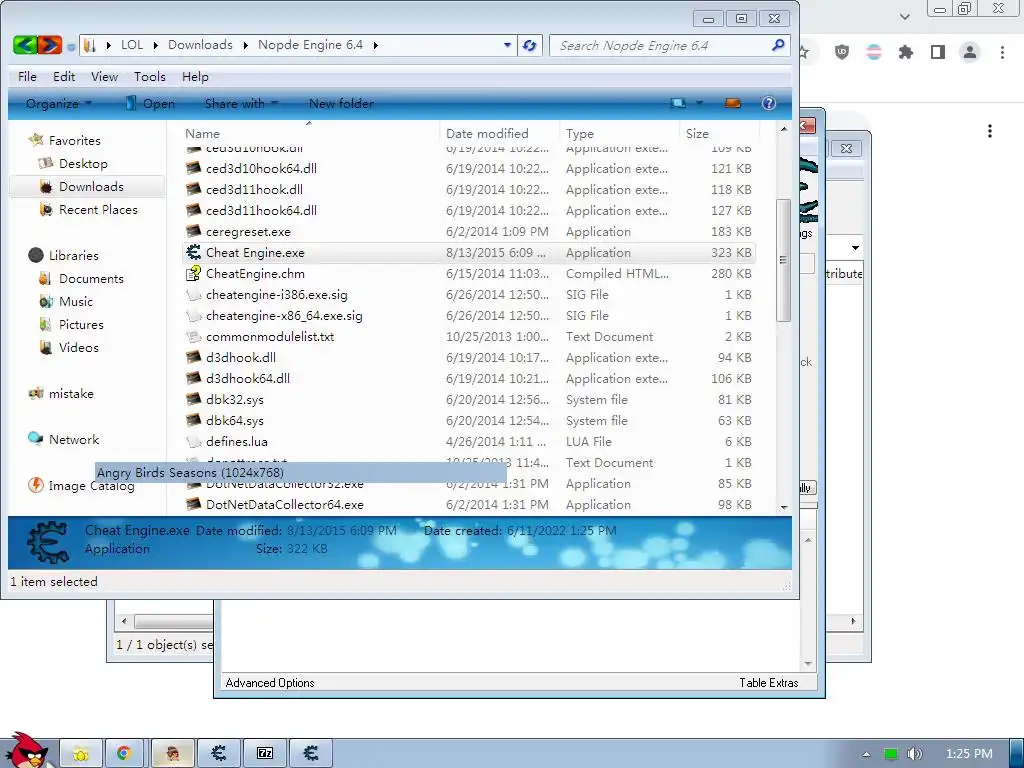The width and height of the screenshot is (1024, 768).
Task: Expand the arrow after Downloads breadcrumb
Action: tap(246, 45)
